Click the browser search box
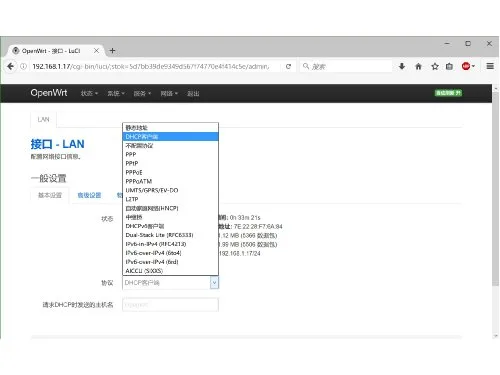The height and width of the screenshot is (375, 500). click(x=347, y=66)
